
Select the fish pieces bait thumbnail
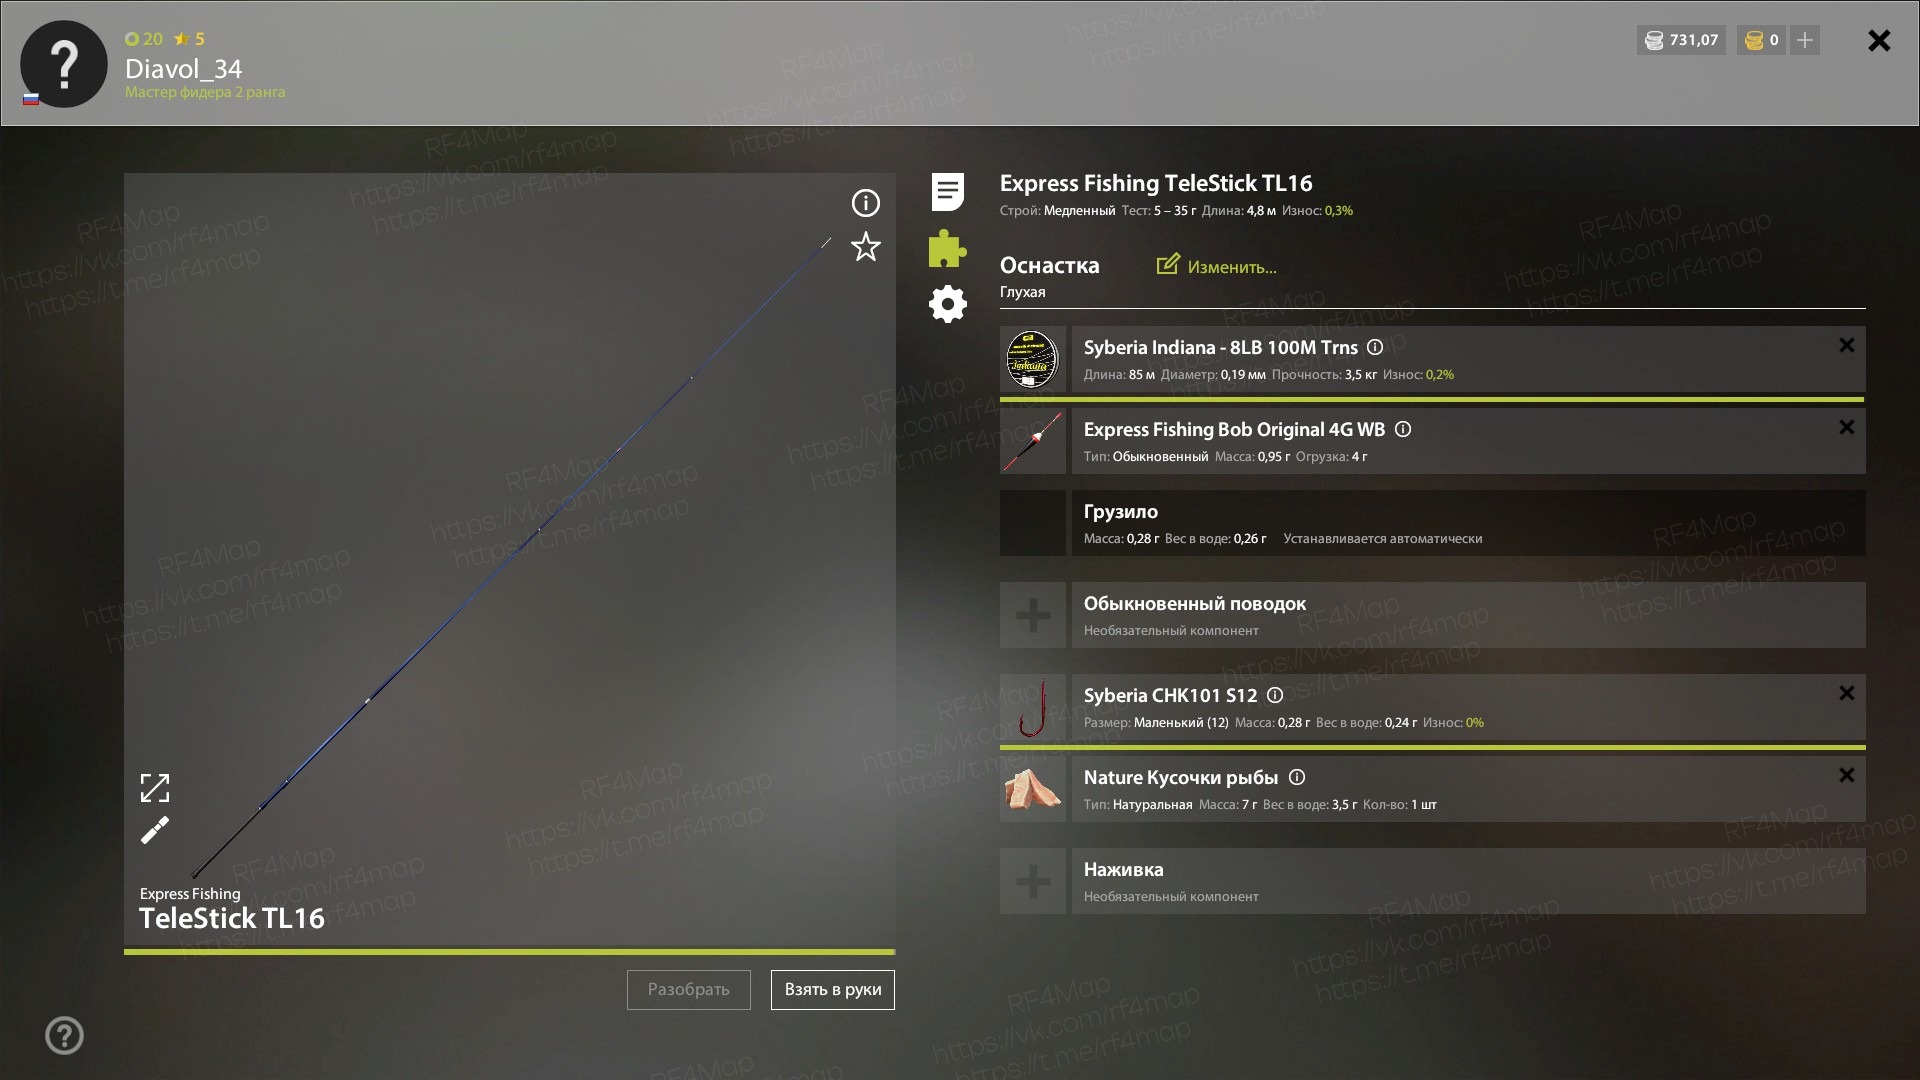click(x=1033, y=789)
